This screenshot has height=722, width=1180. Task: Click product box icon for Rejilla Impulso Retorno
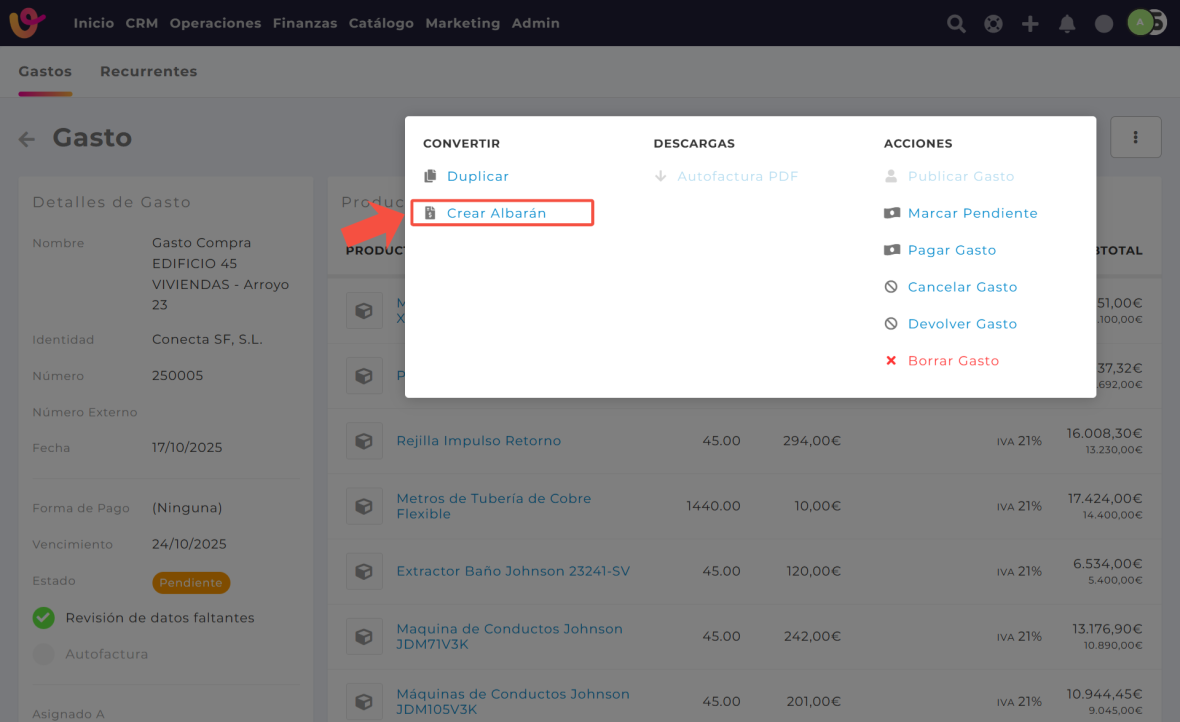(x=364, y=441)
